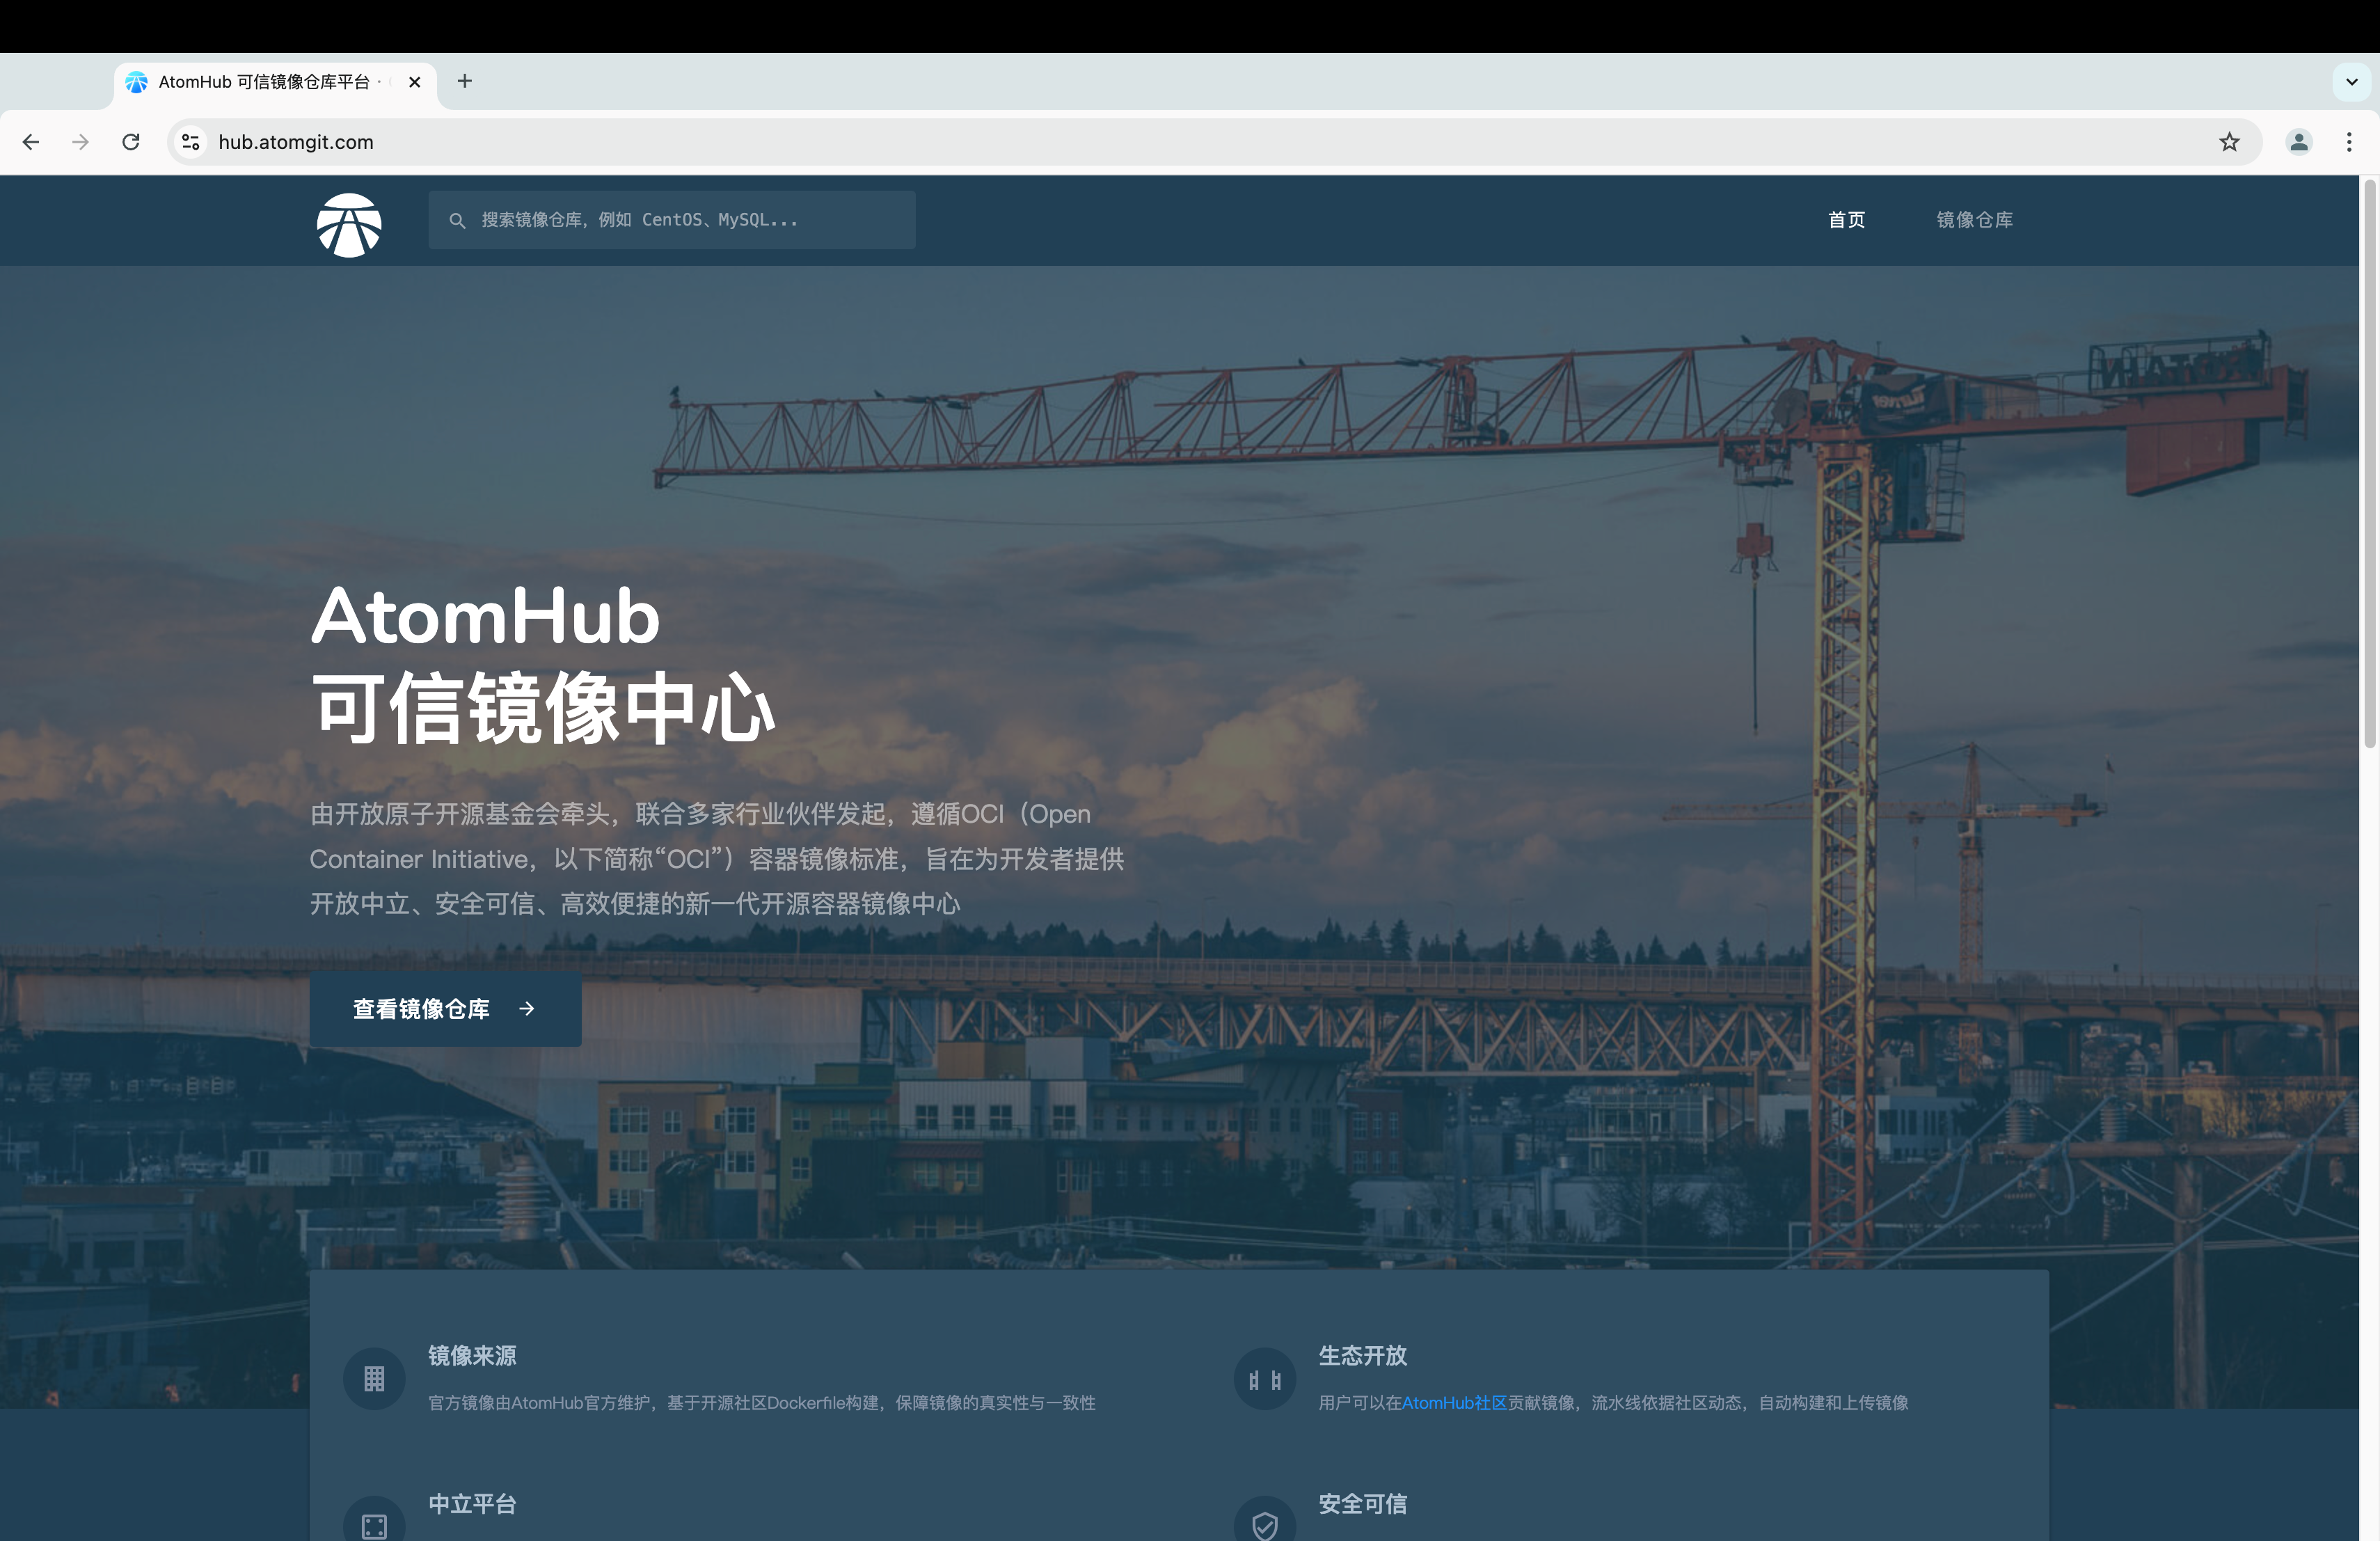Image resolution: width=2380 pixels, height=1541 pixels.
Task: Close the AtomHub browser tab
Action: pyautogui.click(x=414, y=82)
